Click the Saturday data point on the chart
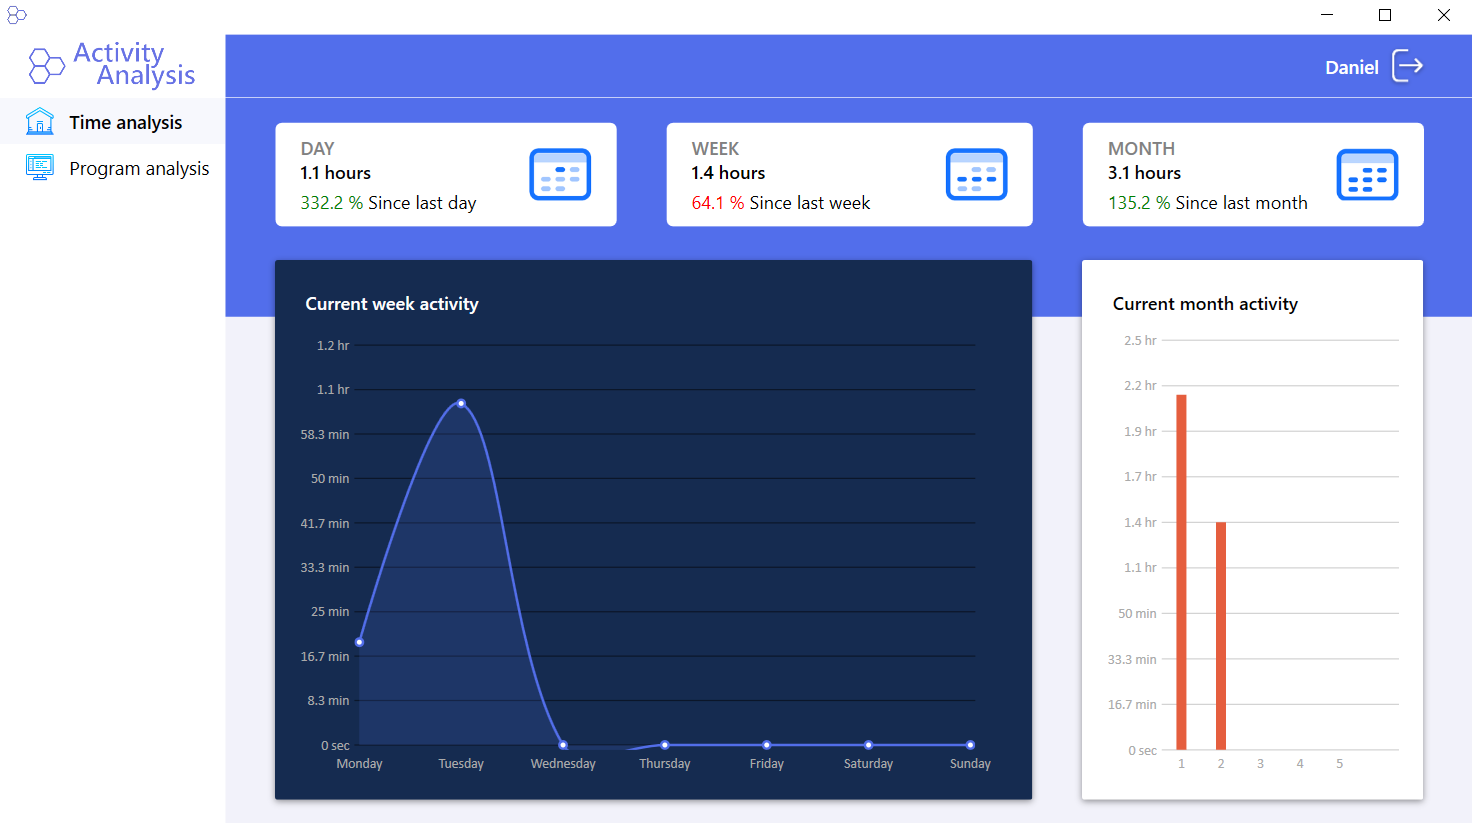The image size is (1472, 823). 868,745
